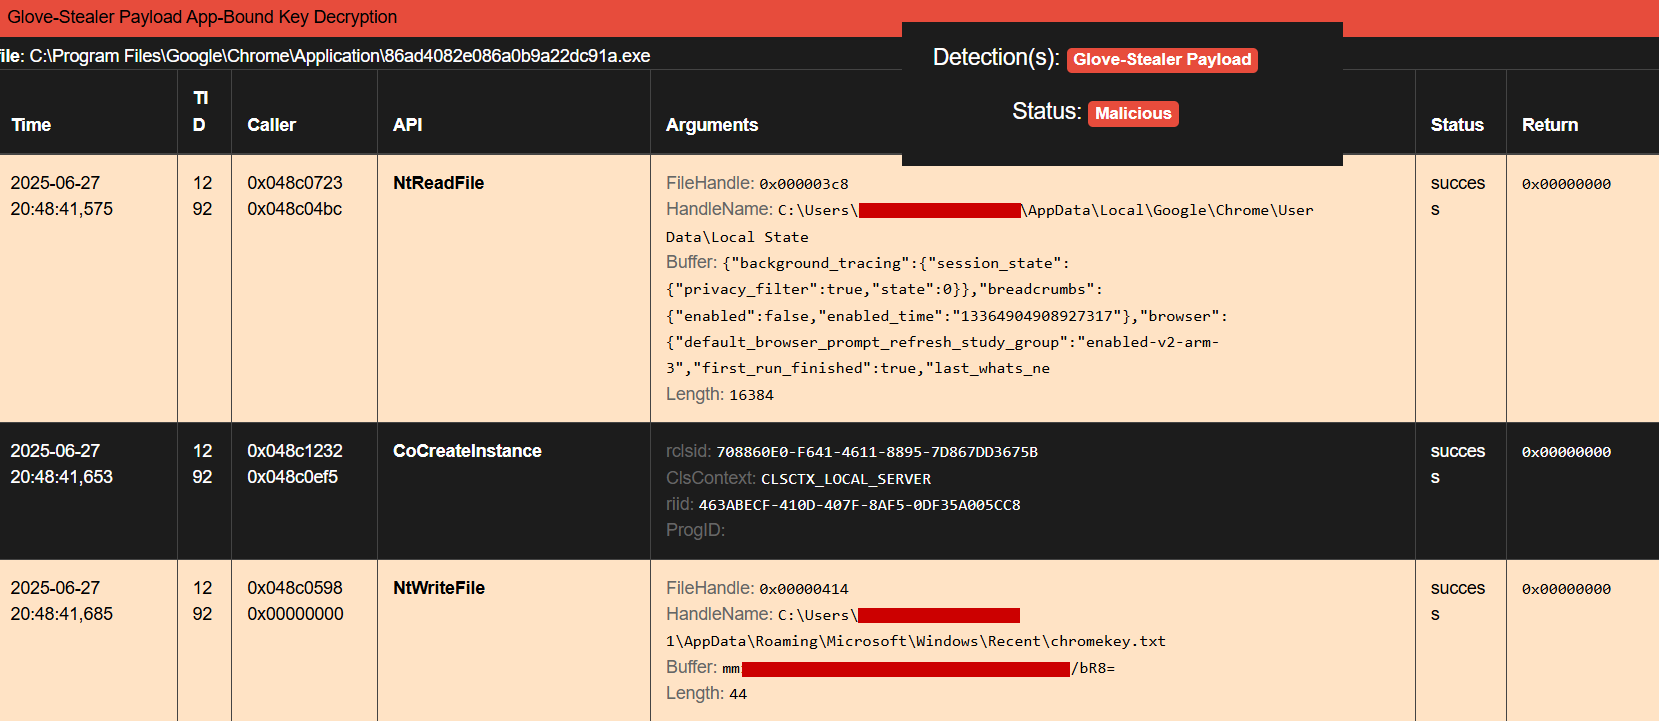Click the TID column header
The width and height of the screenshot is (1659, 721).
click(200, 111)
